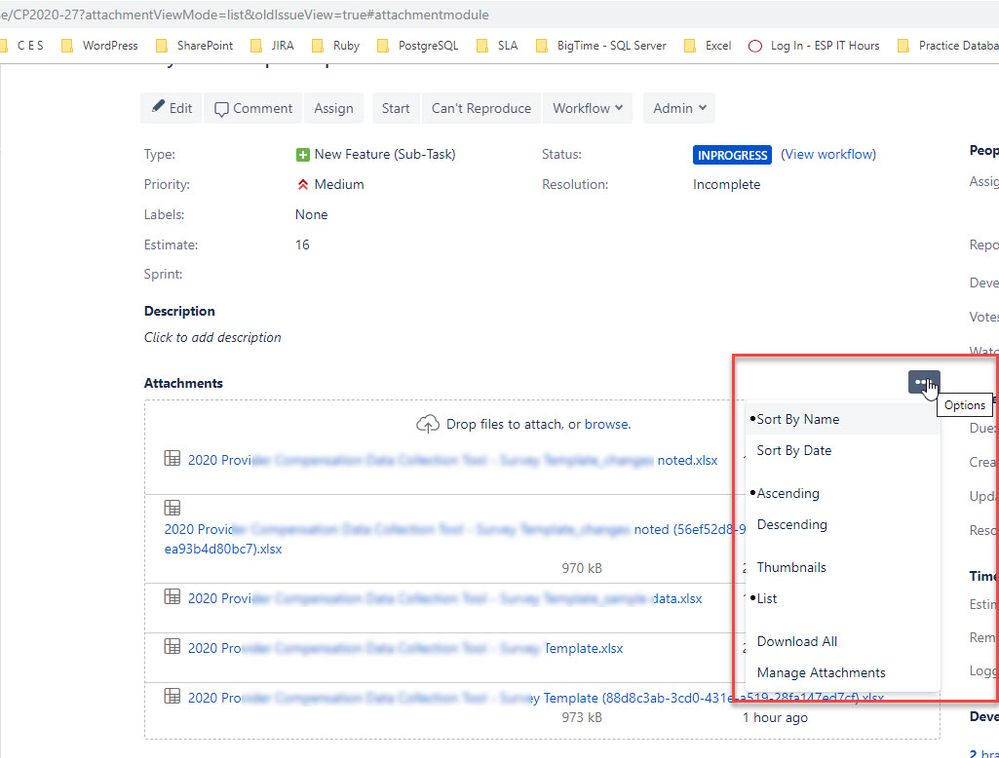Choose Manage Attachments from options menu
Image resolution: width=999 pixels, height=758 pixels.
point(842,673)
